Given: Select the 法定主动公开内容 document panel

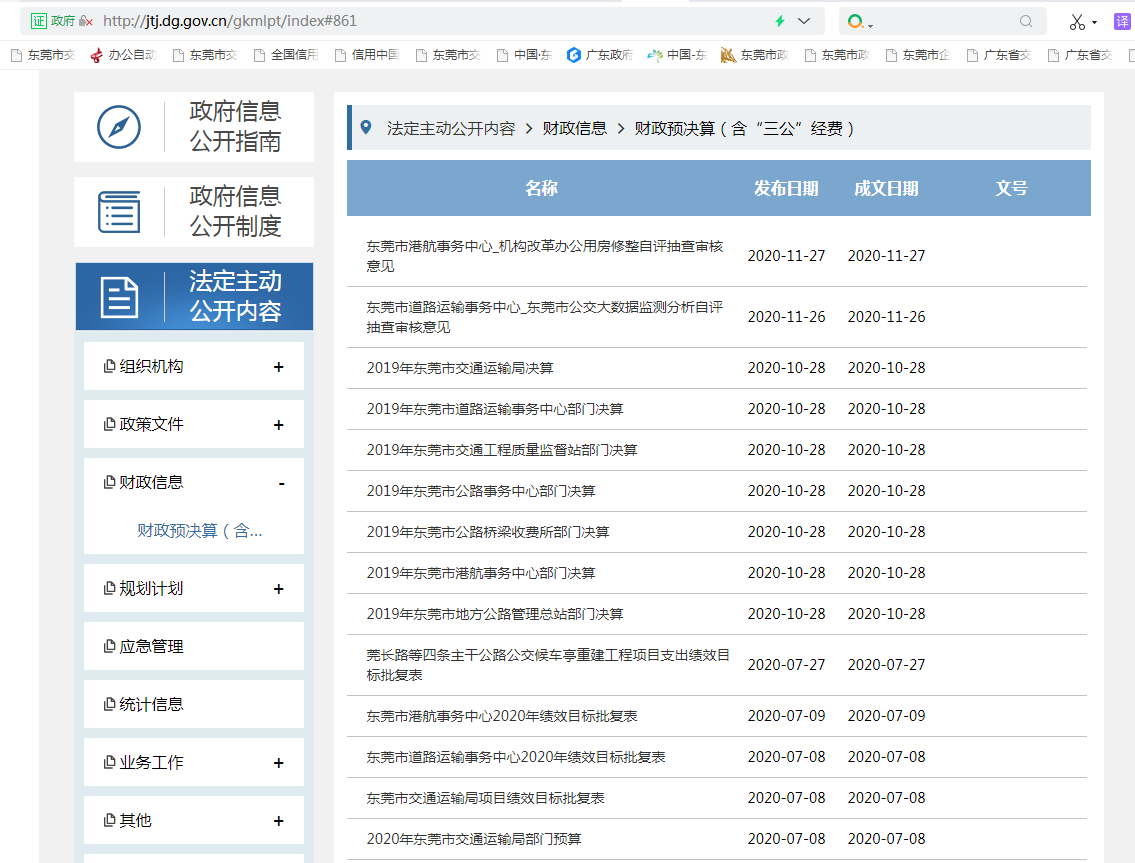Looking at the screenshot, I should (194, 296).
